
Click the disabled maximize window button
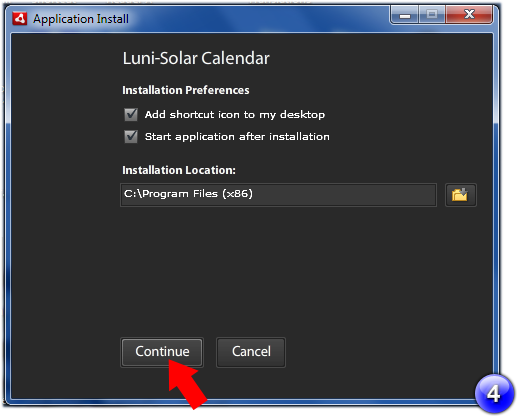tap(432, 15)
